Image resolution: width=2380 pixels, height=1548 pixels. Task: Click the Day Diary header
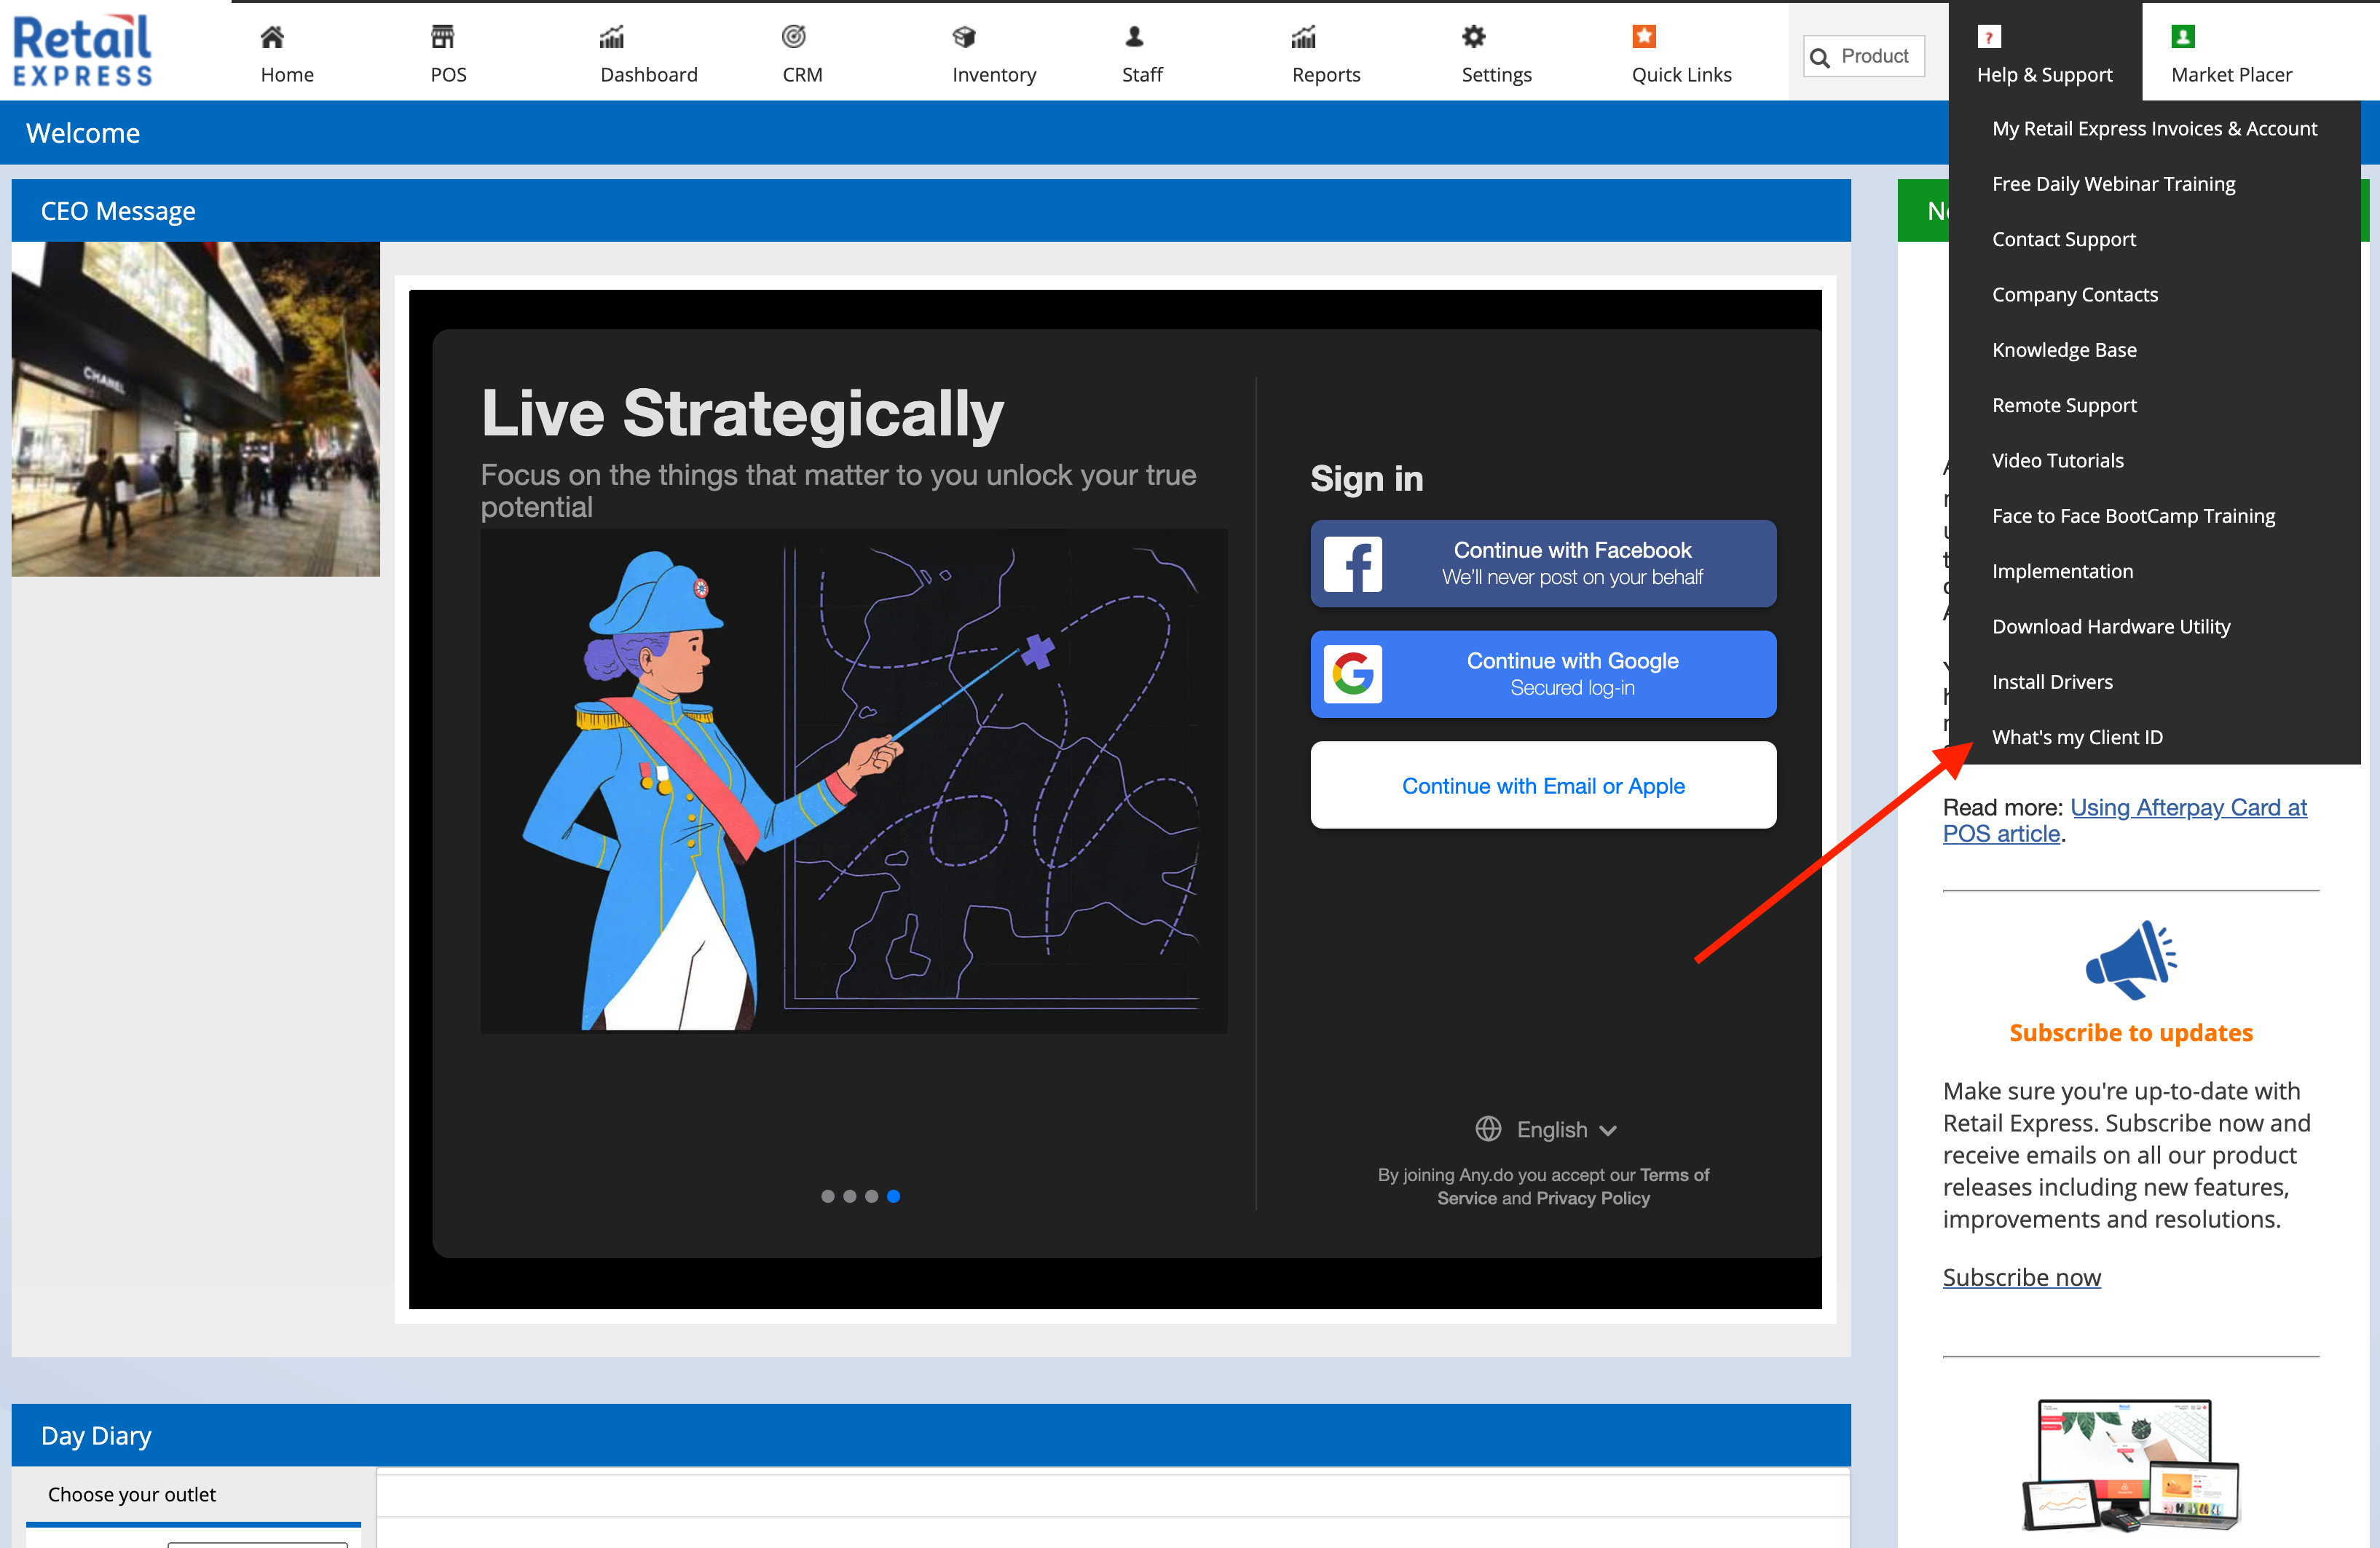[931, 1435]
